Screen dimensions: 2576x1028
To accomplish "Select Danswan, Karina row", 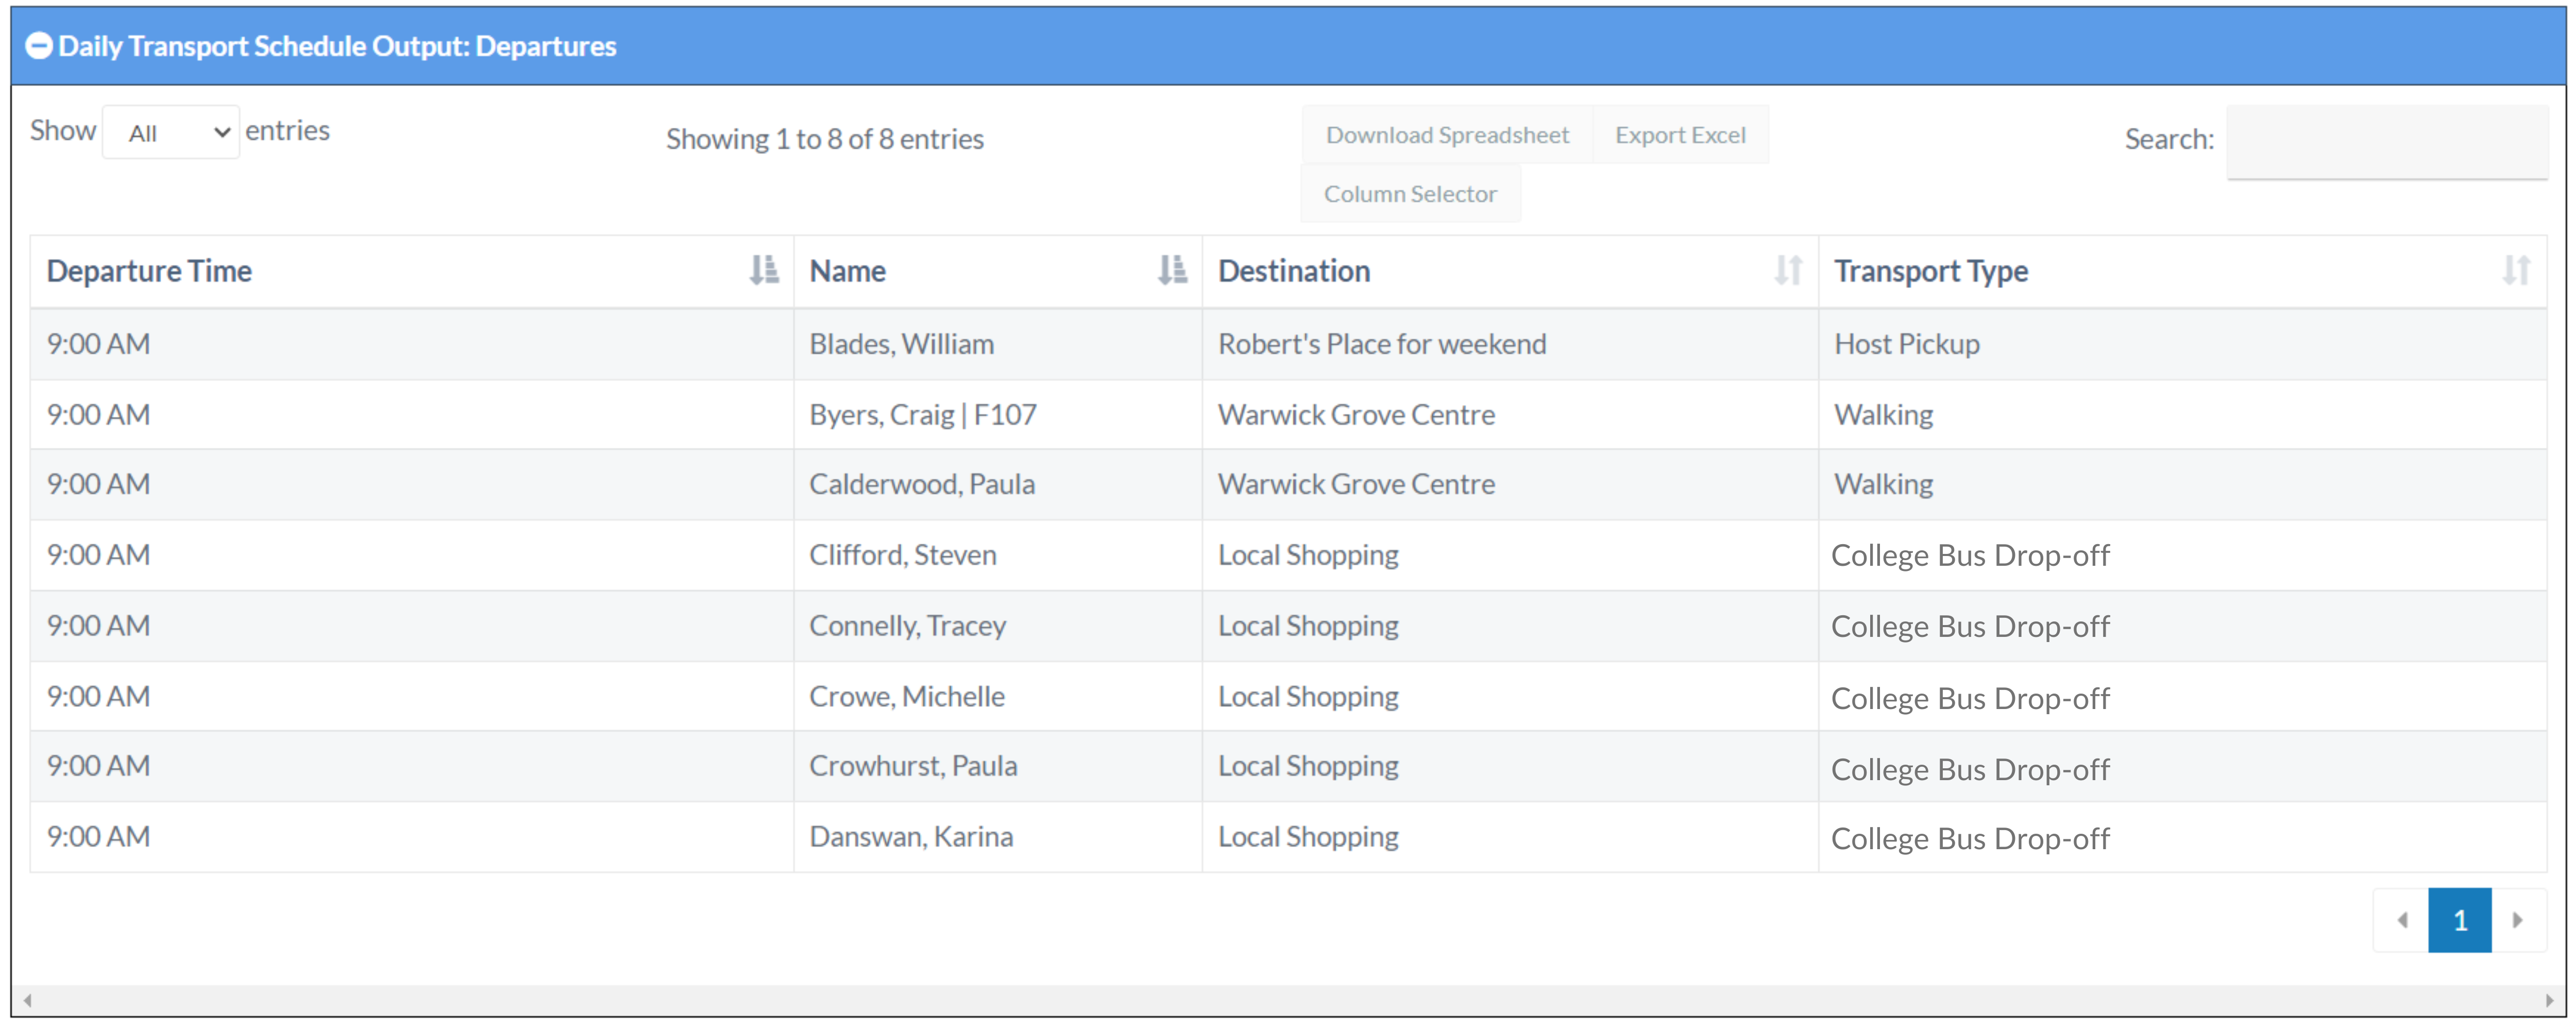I will click(910, 836).
